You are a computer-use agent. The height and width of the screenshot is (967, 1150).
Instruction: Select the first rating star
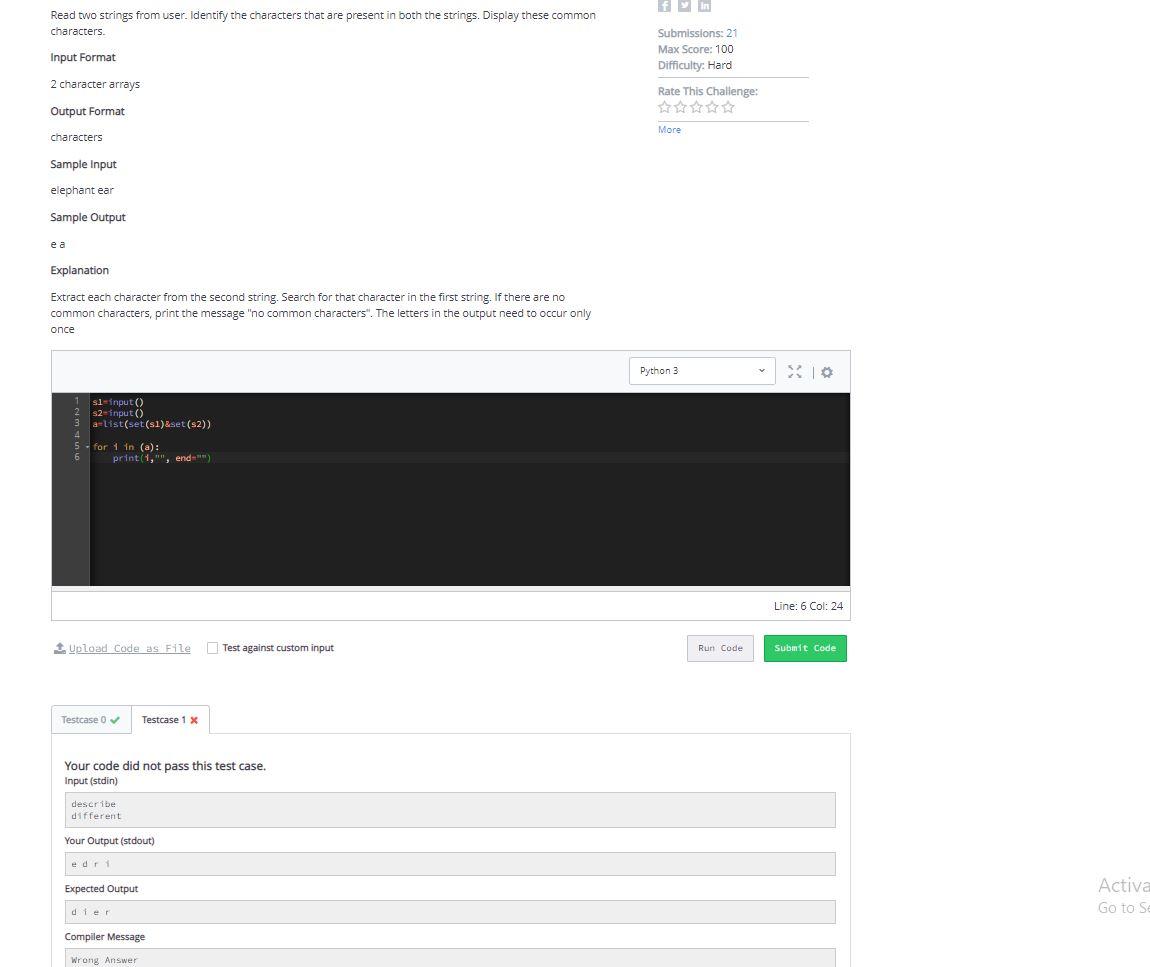pos(665,107)
